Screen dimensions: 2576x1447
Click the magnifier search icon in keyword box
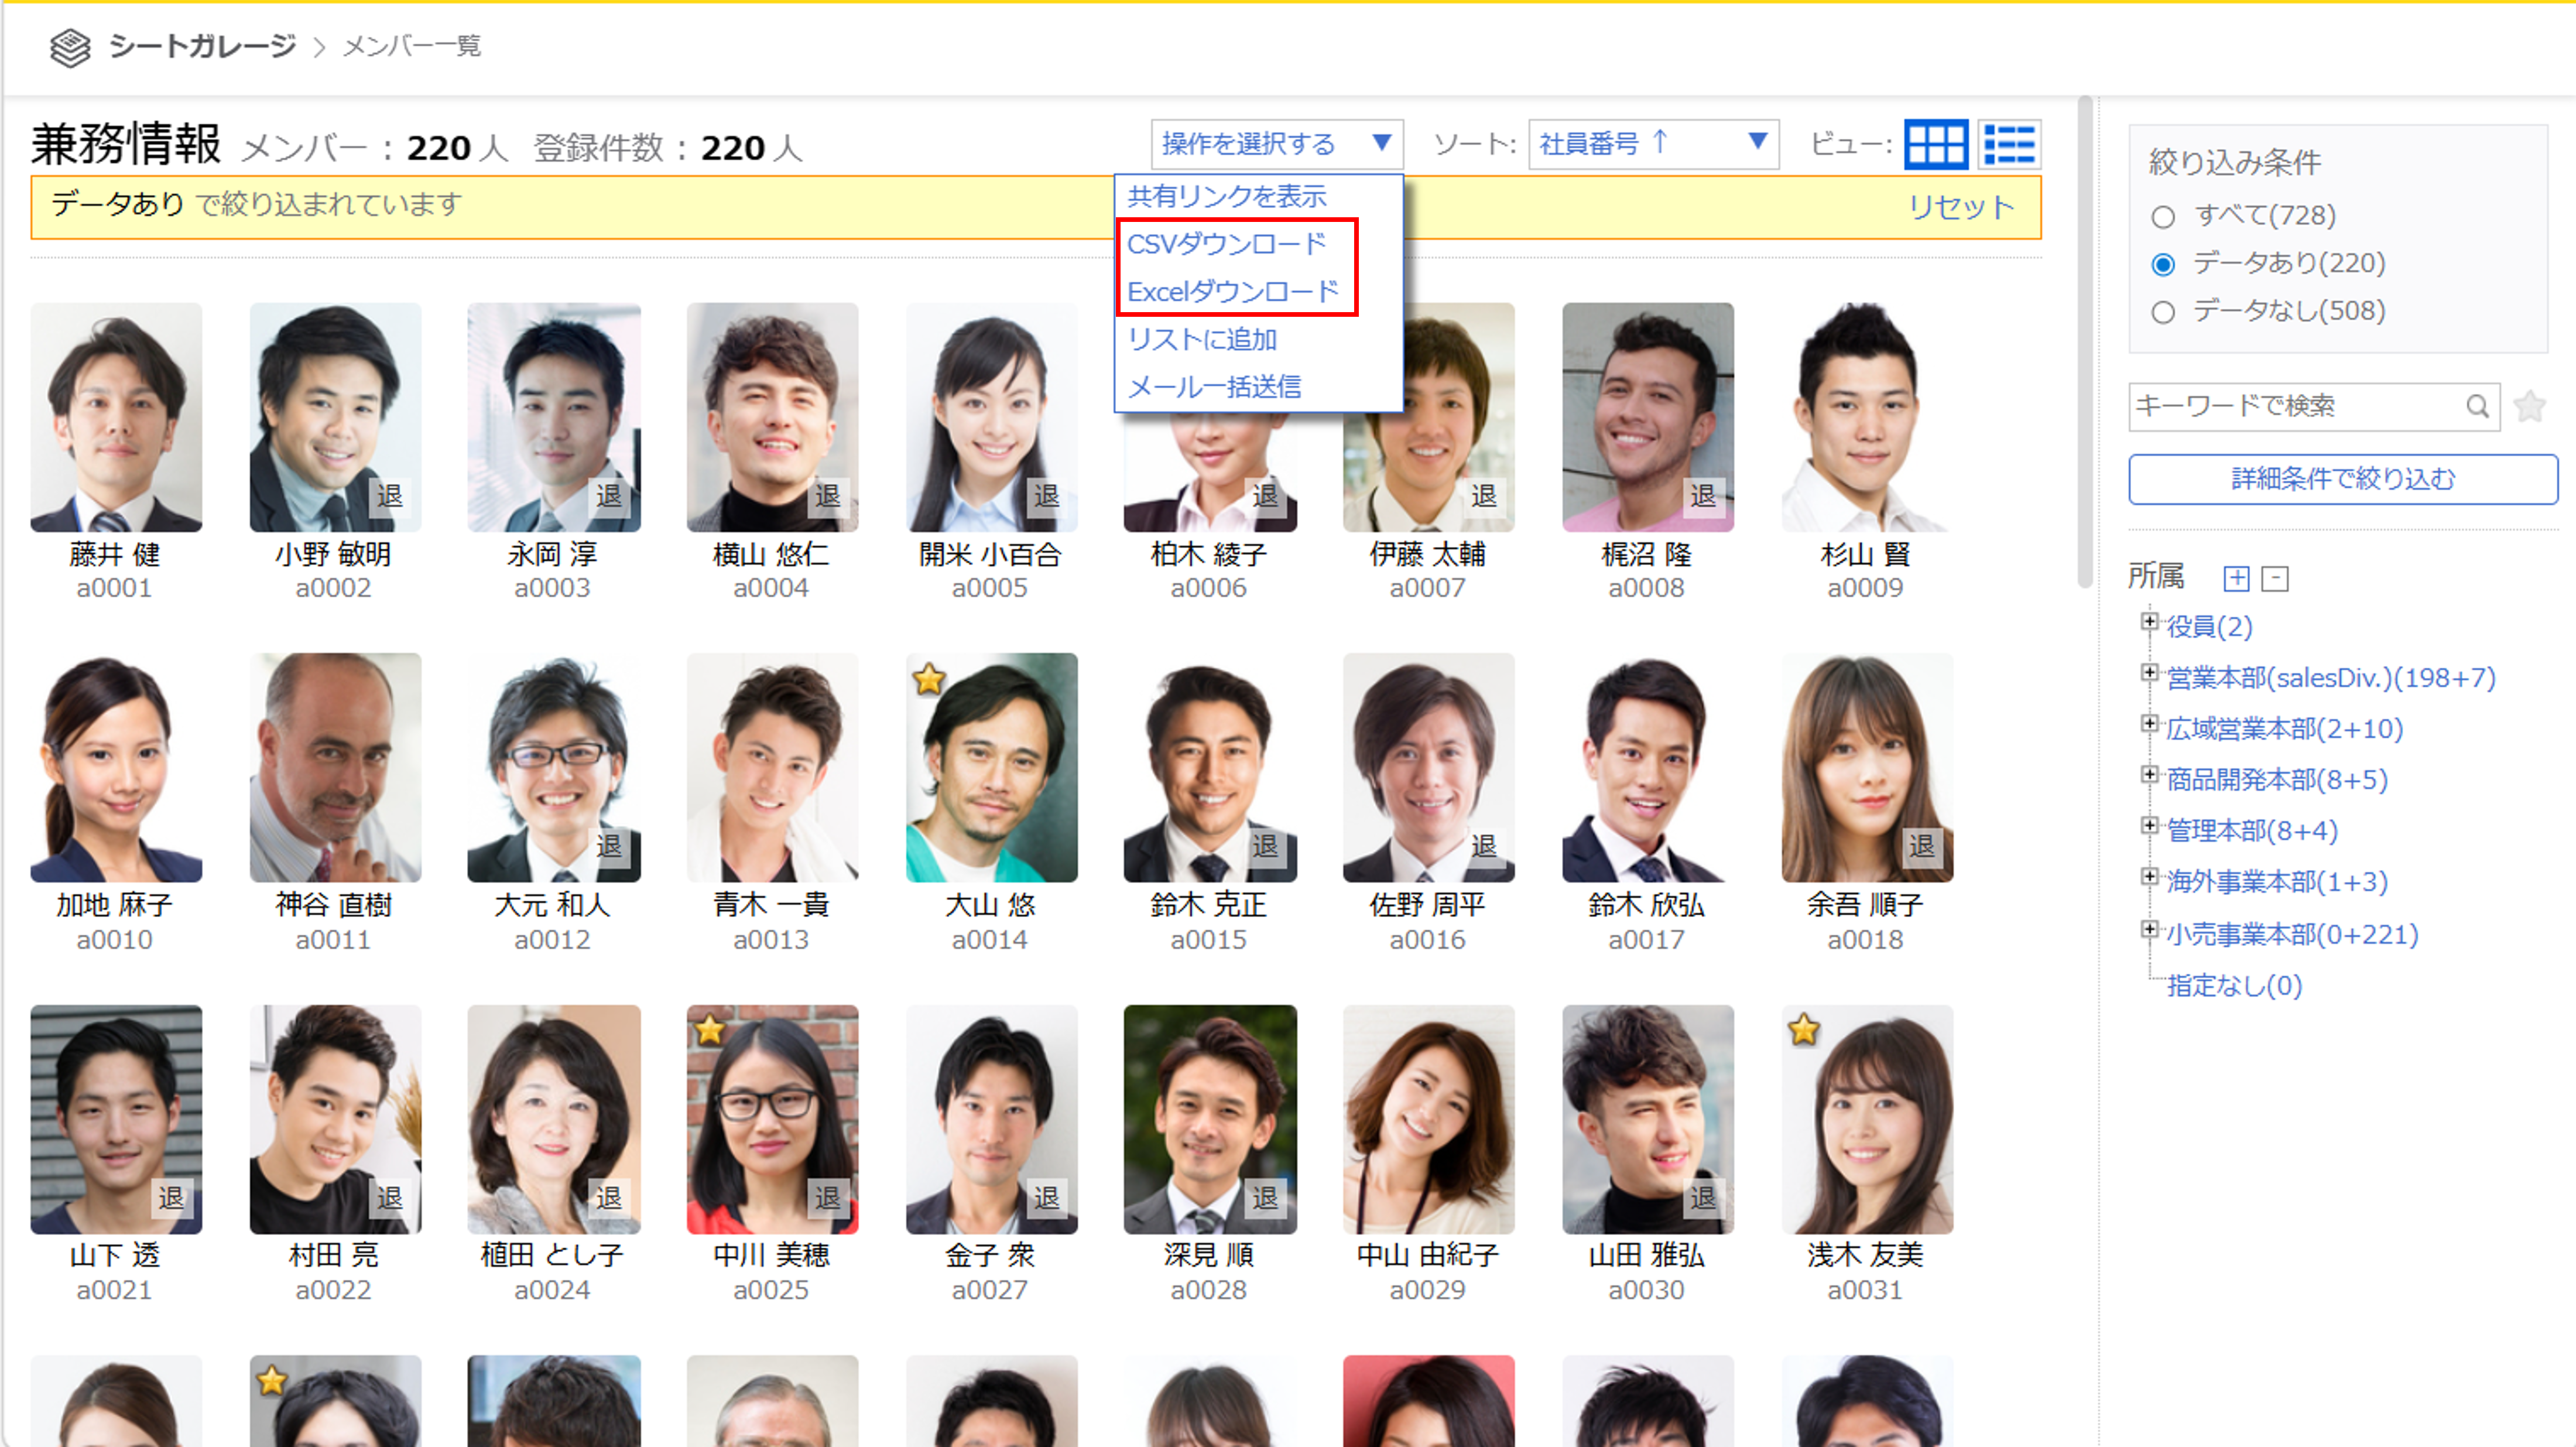[2477, 406]
